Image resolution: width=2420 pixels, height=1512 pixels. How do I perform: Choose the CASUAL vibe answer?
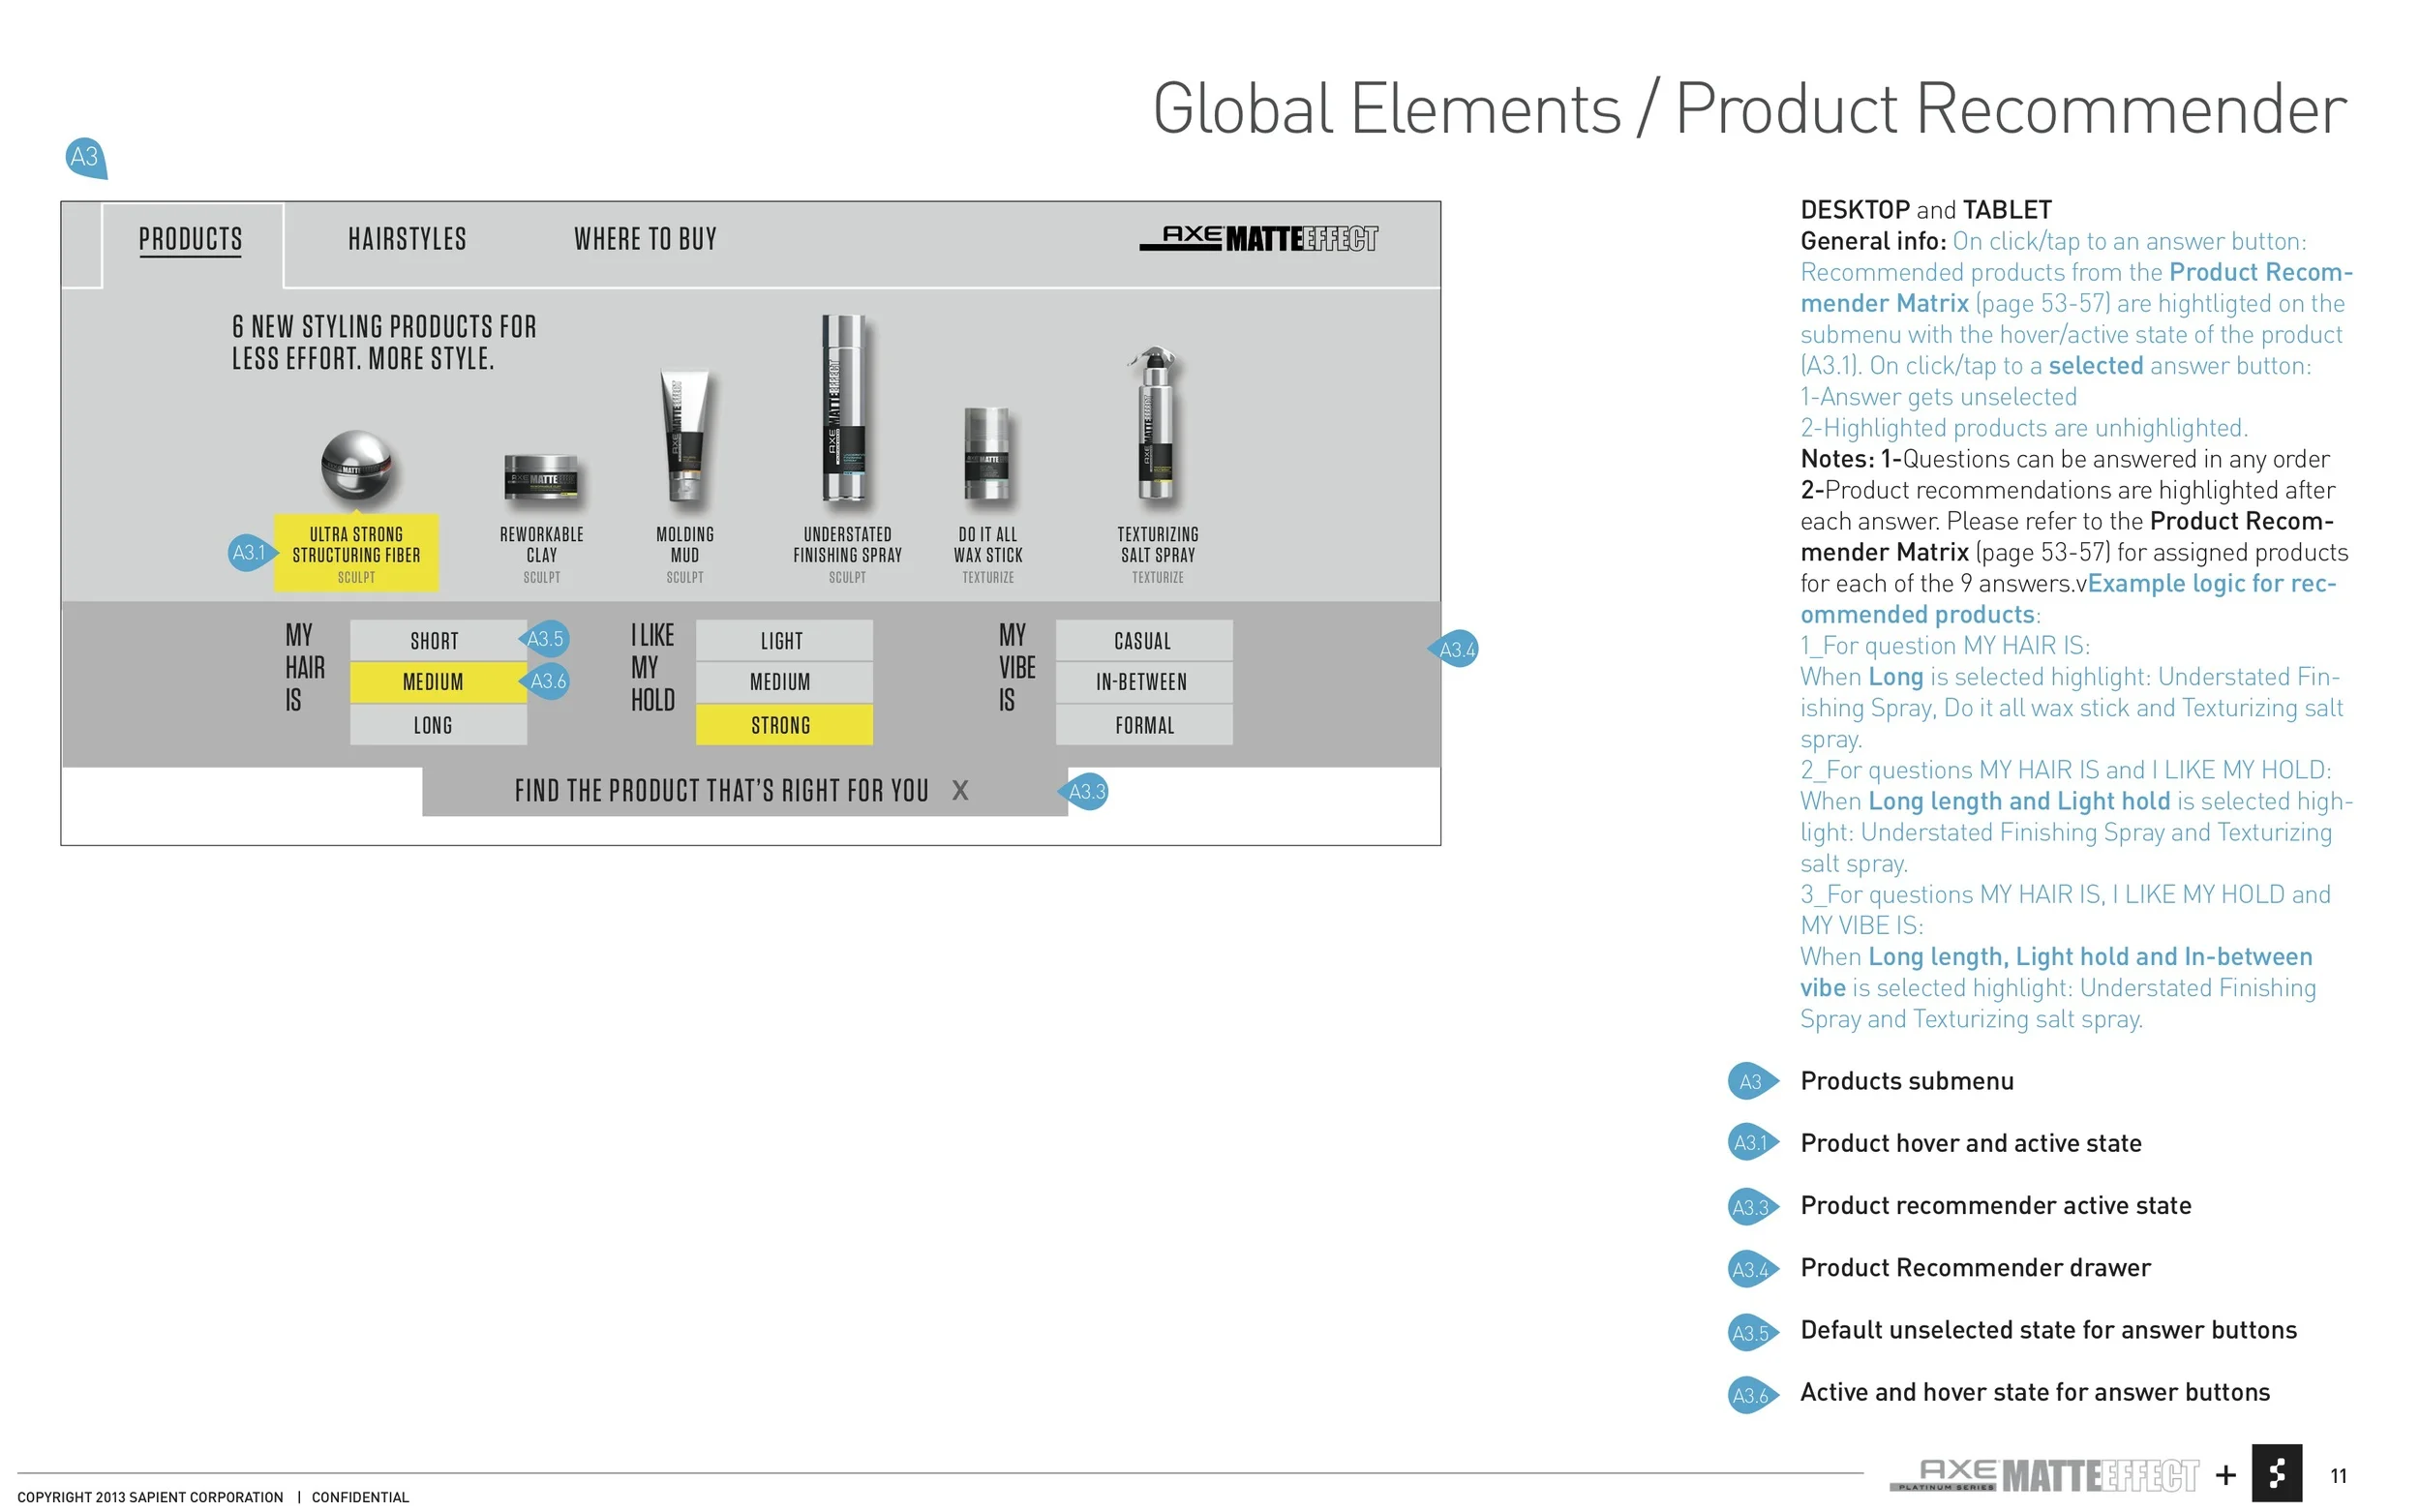point(1143,640)
